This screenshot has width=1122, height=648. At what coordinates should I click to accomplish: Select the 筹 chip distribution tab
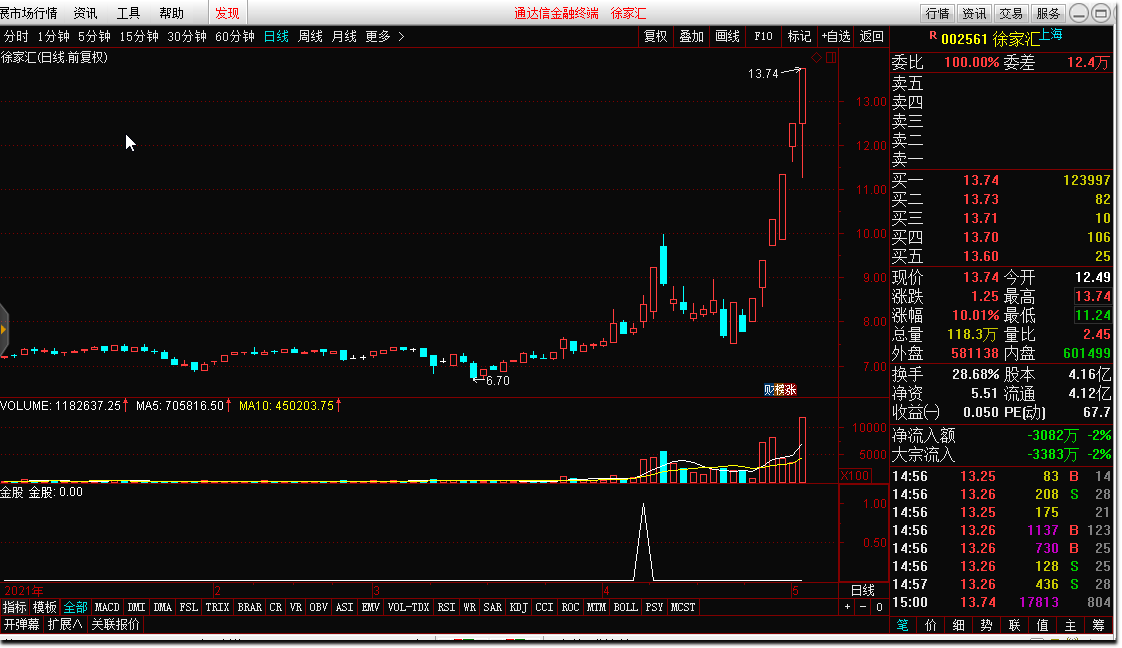coord(1098,626)
